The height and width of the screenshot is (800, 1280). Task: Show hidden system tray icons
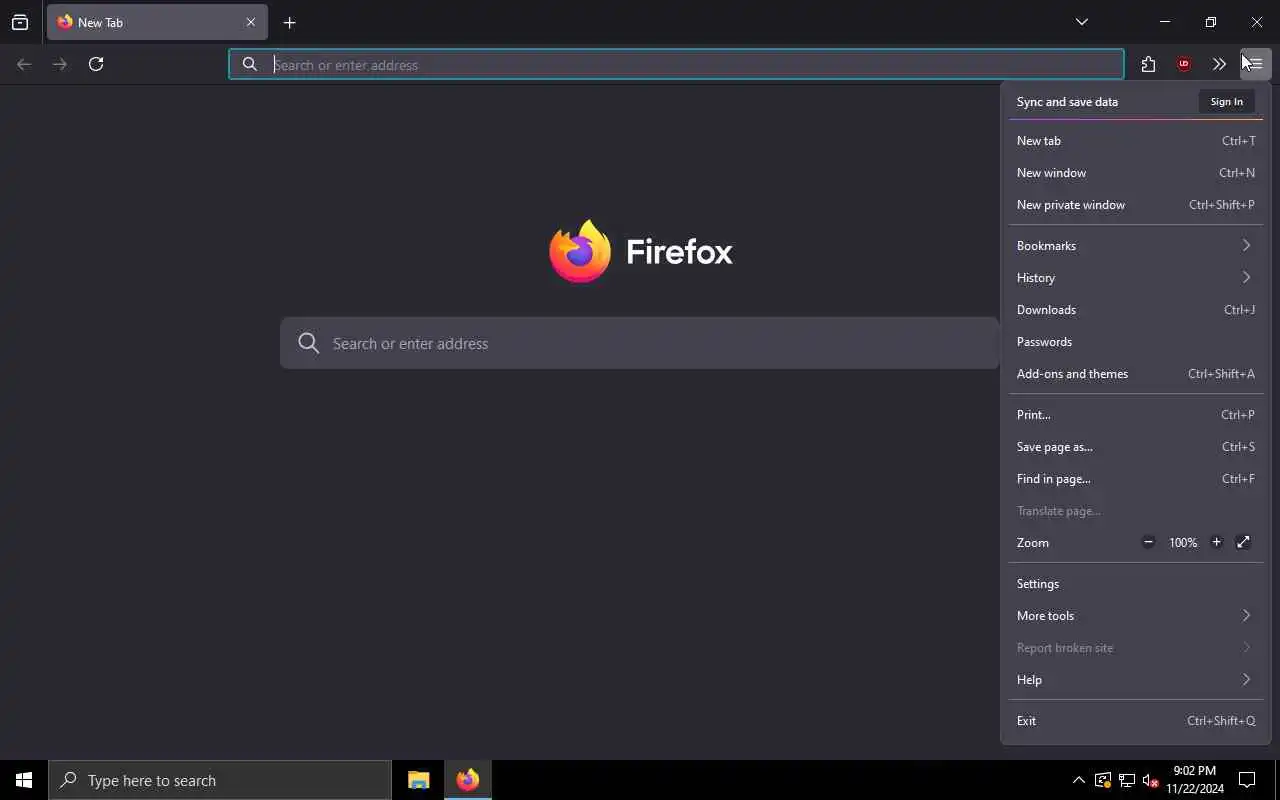coord(1078,780)
